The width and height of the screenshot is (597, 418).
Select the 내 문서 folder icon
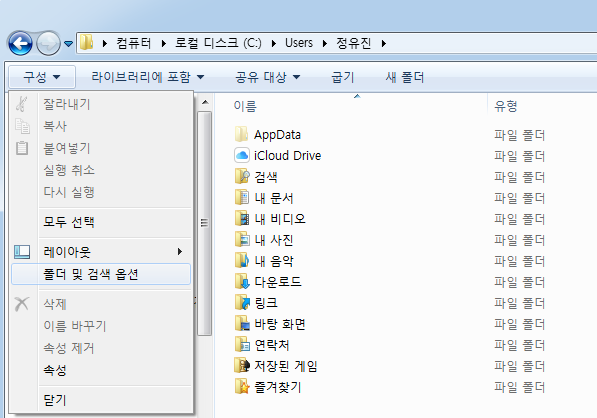click(242, 198)
